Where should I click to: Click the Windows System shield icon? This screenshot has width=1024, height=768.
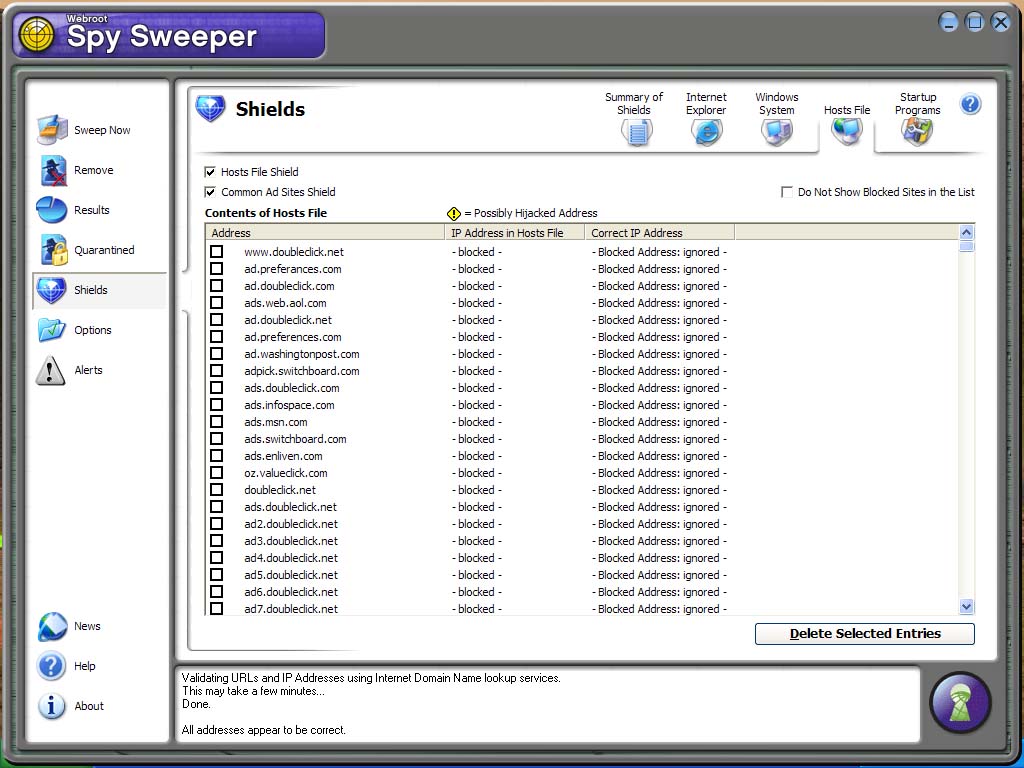[x=777, y=132]
